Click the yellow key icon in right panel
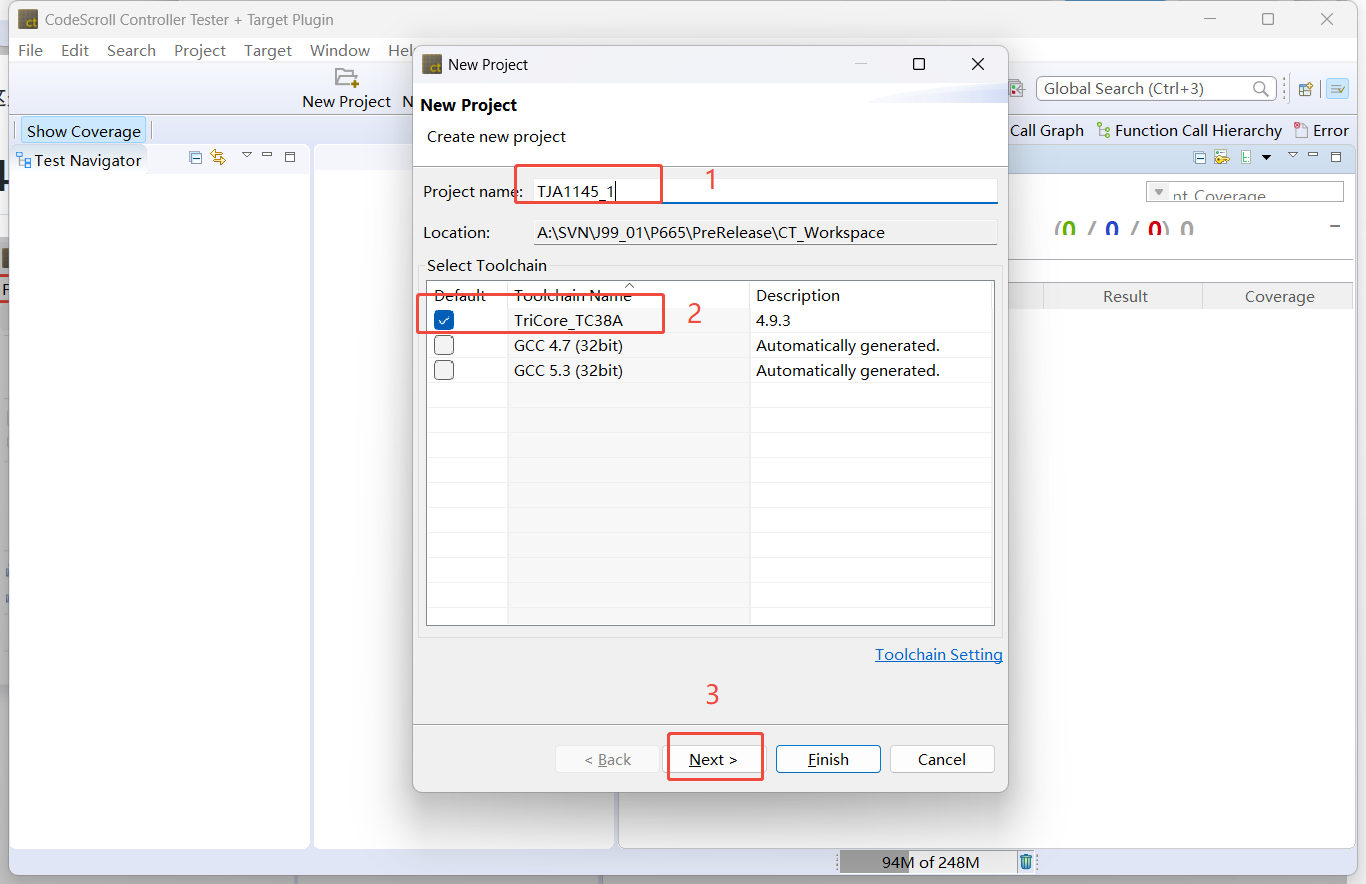Screen dimensions: 1366x884 click(x=1221, y=157)
